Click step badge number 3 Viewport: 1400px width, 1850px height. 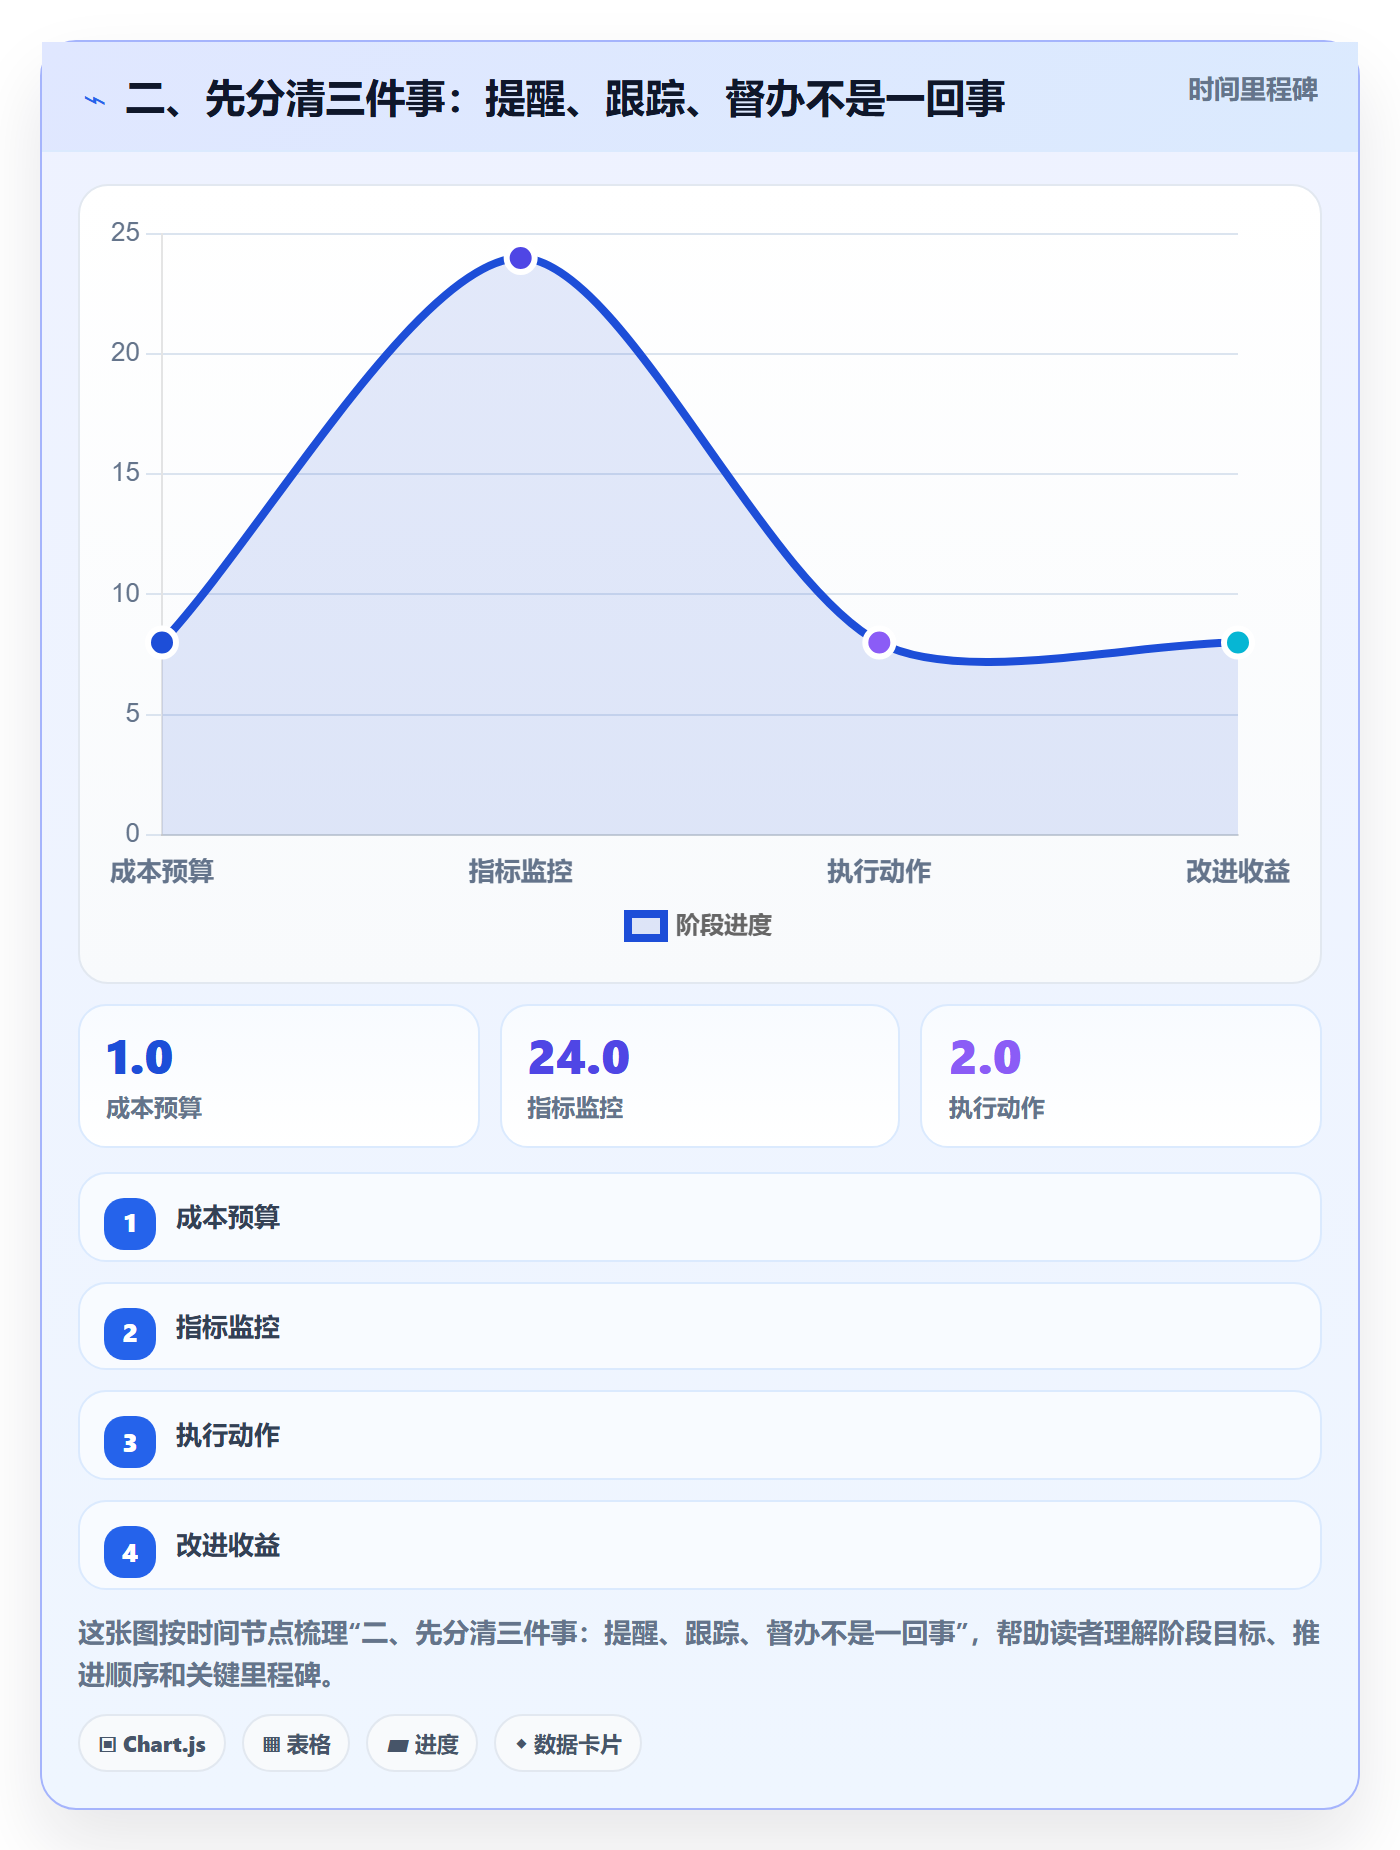pos(130,1442)
